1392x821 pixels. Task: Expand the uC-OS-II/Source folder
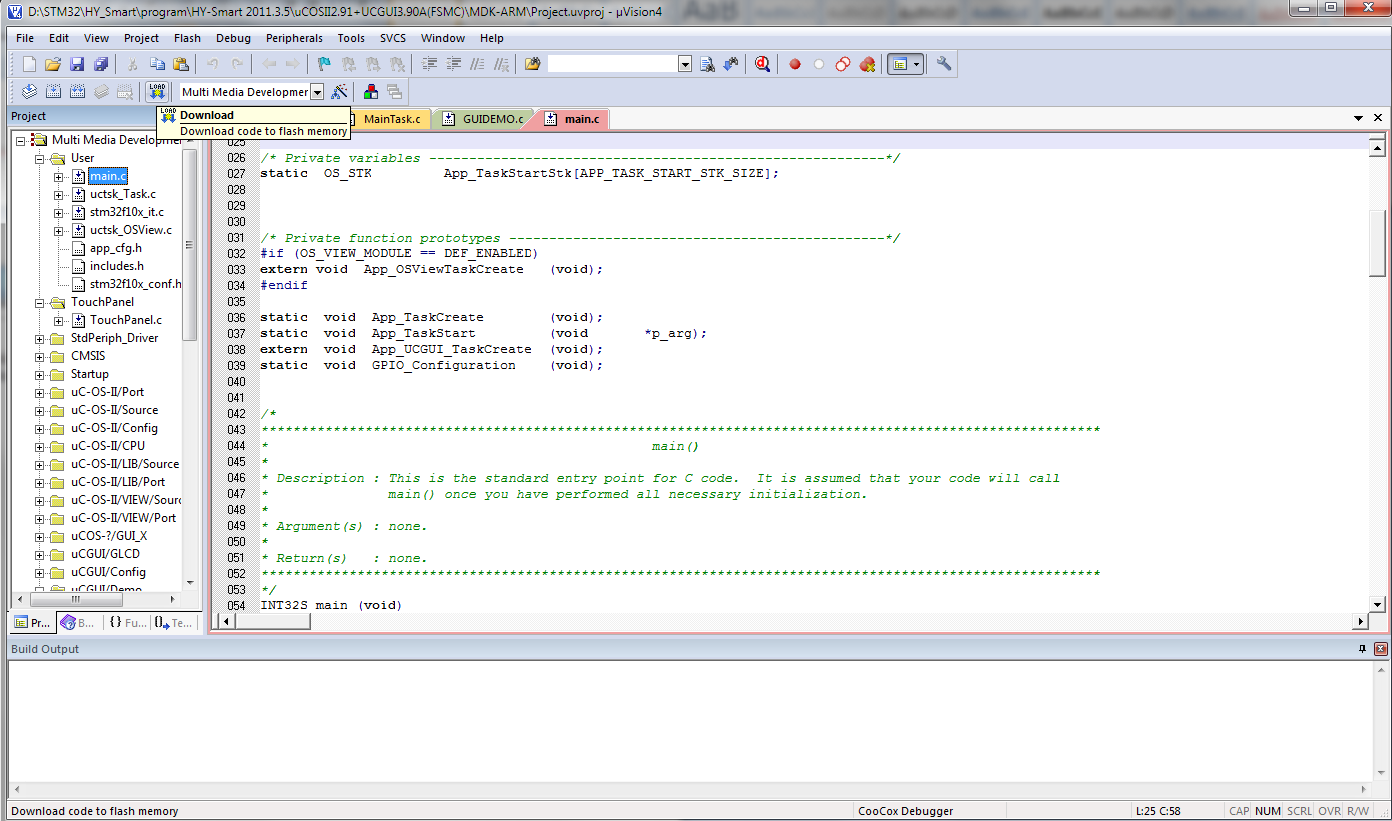tap(40, 410)
